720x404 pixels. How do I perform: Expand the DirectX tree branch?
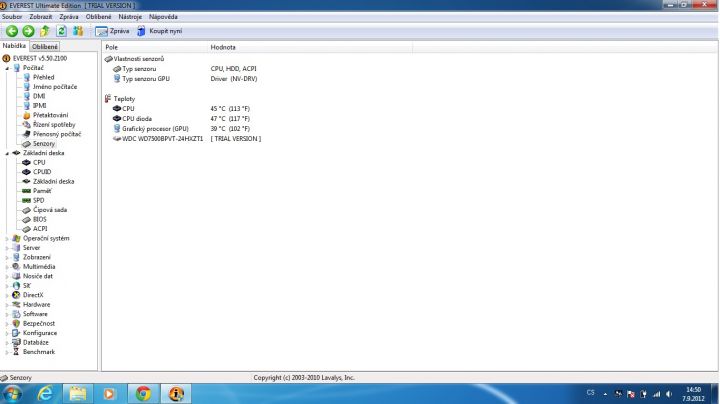coord(7,295)
